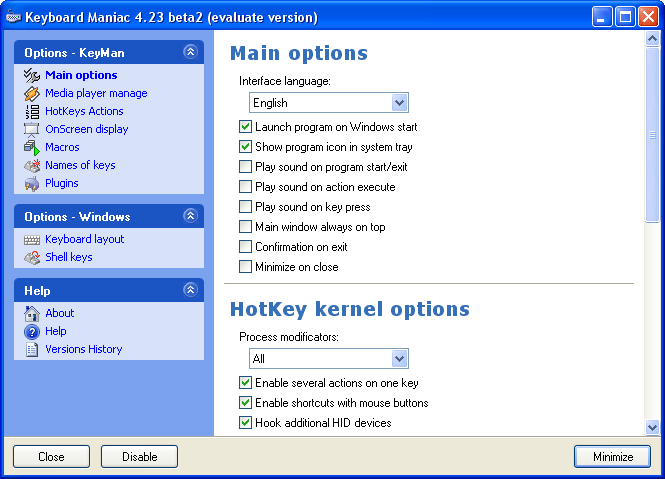The image size is (665, 479).
Task: Click the Media player manage icon
Action: pos(32,93)
